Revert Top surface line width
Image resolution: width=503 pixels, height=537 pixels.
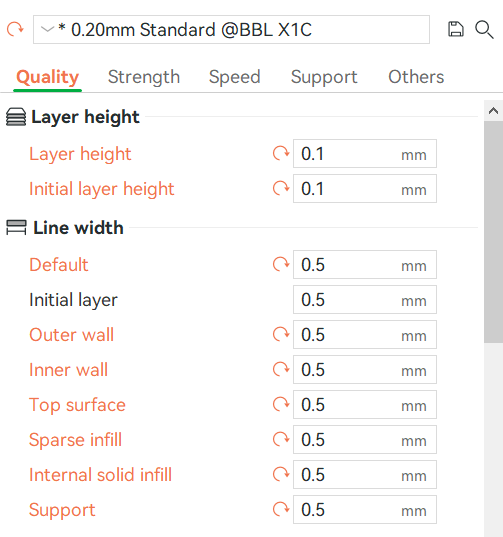pos(281,404)
